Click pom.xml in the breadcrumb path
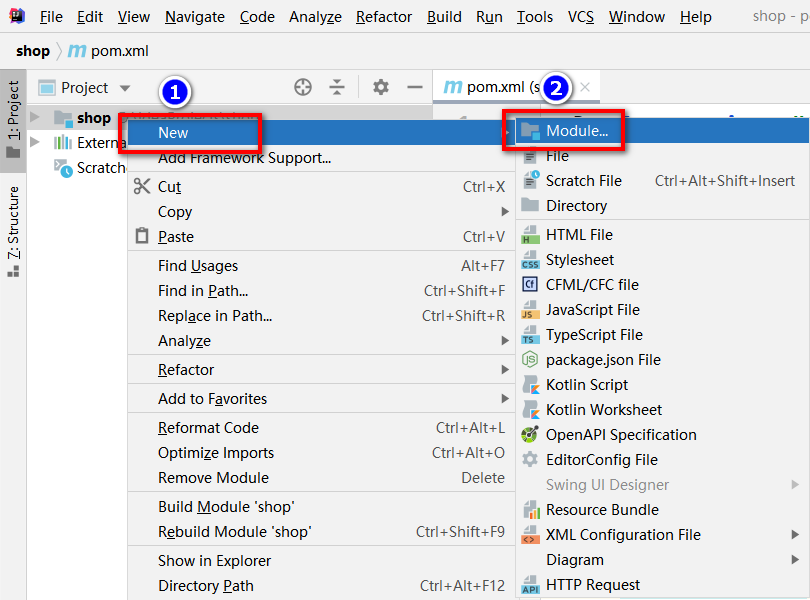810x600 pixels. tap(119, 51)
